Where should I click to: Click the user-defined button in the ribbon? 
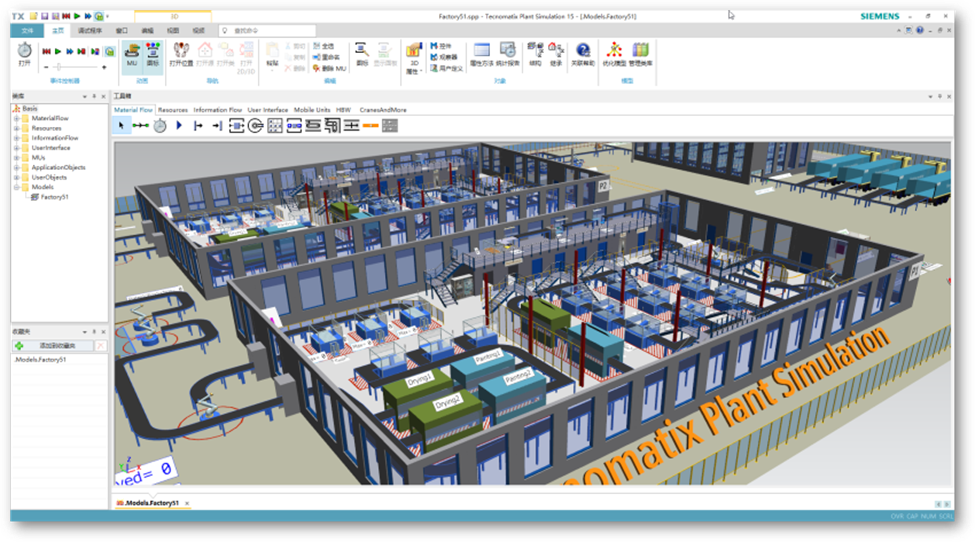(x=446, y=68)
